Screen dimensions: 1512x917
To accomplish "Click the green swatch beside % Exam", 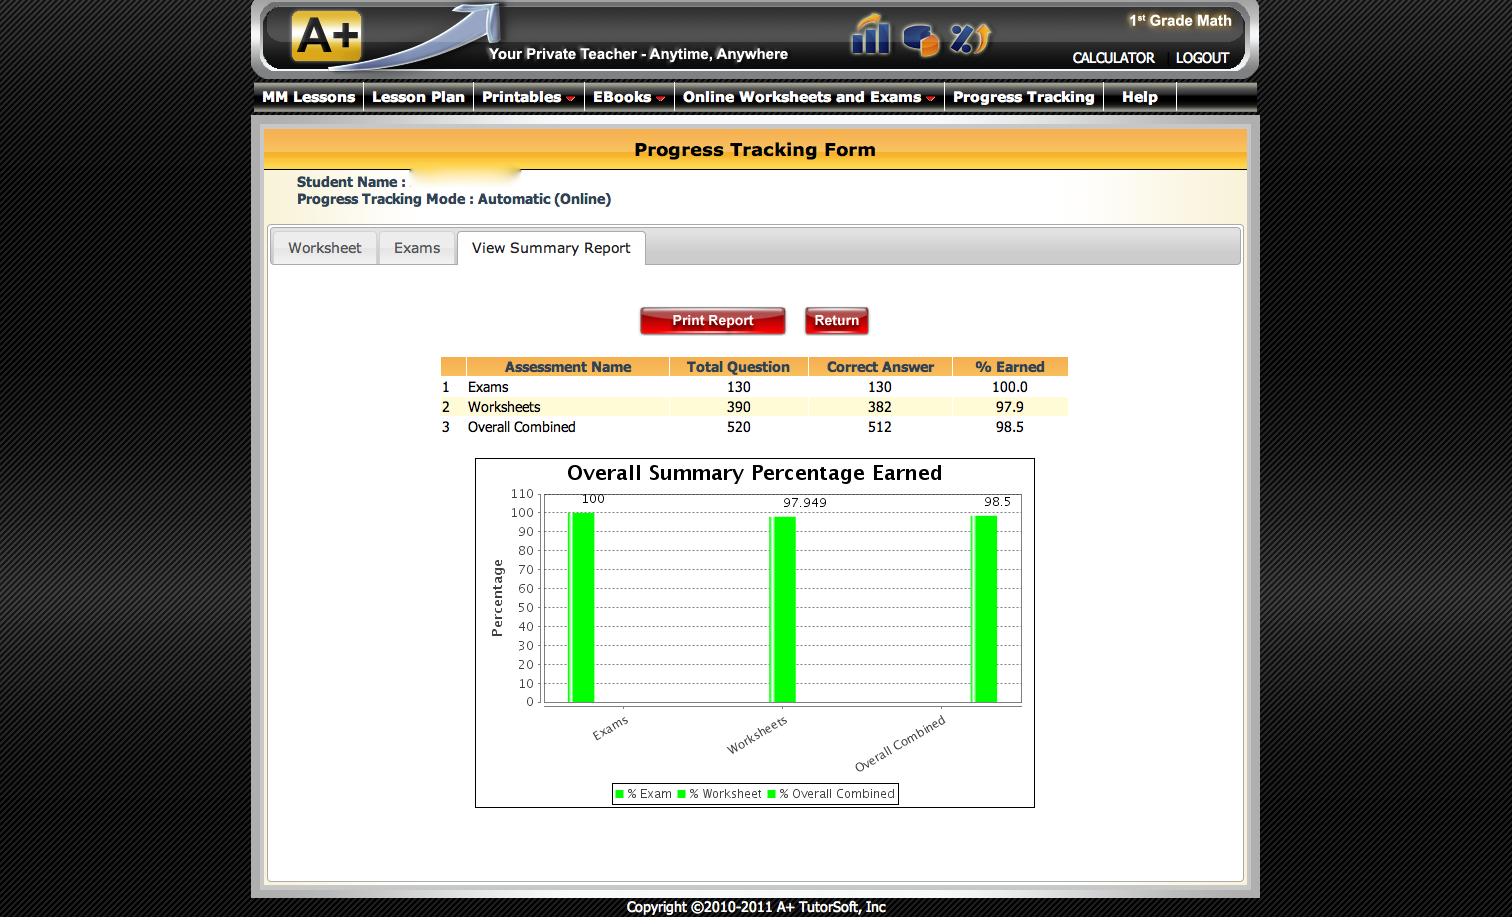I will pos(621,793).
